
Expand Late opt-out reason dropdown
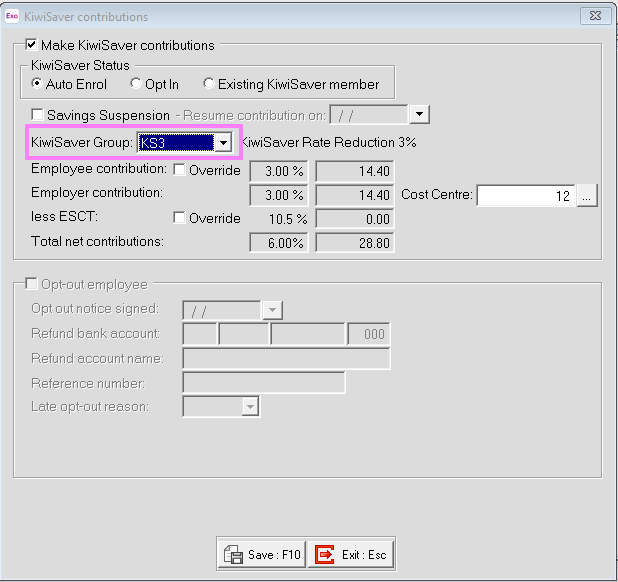pos(250,407)
